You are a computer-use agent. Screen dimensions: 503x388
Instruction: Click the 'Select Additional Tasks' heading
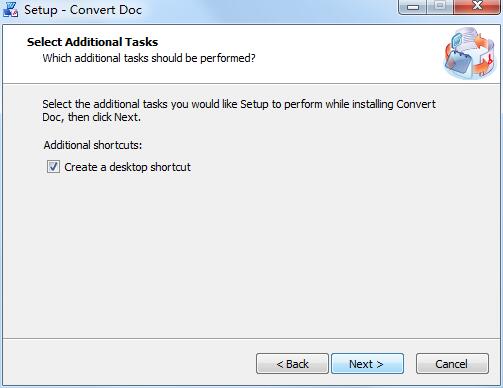pyautogui.click(x=92, y=42)
